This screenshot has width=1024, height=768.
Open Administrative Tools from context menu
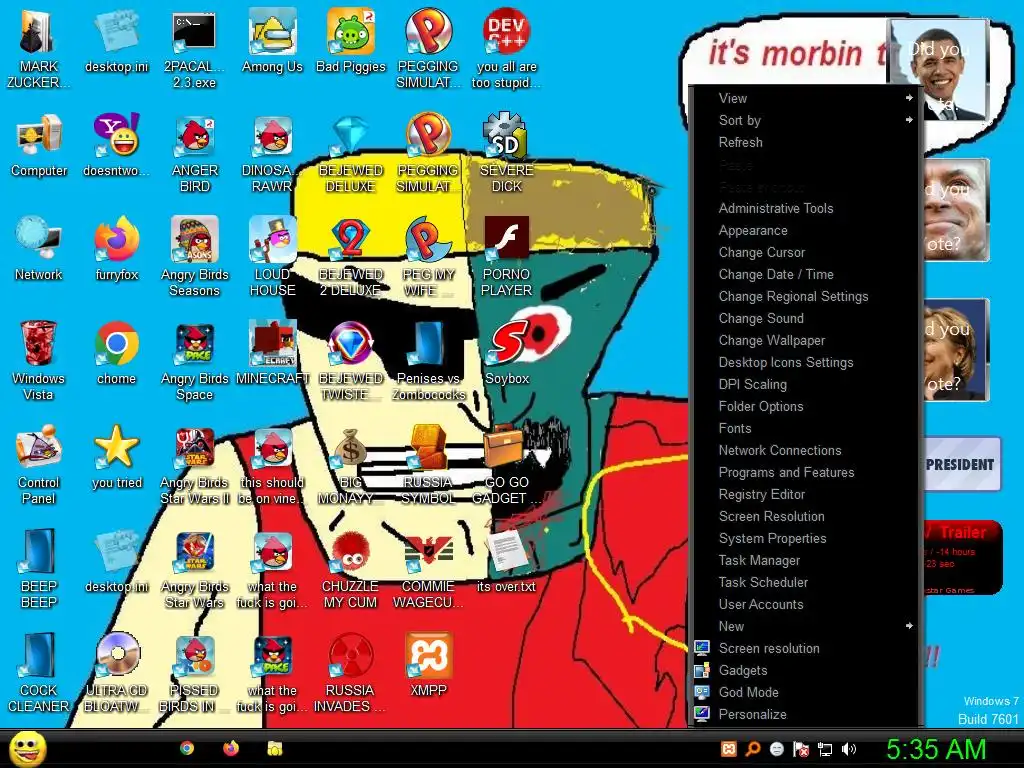pyautogui.click(x=807, y=208)
